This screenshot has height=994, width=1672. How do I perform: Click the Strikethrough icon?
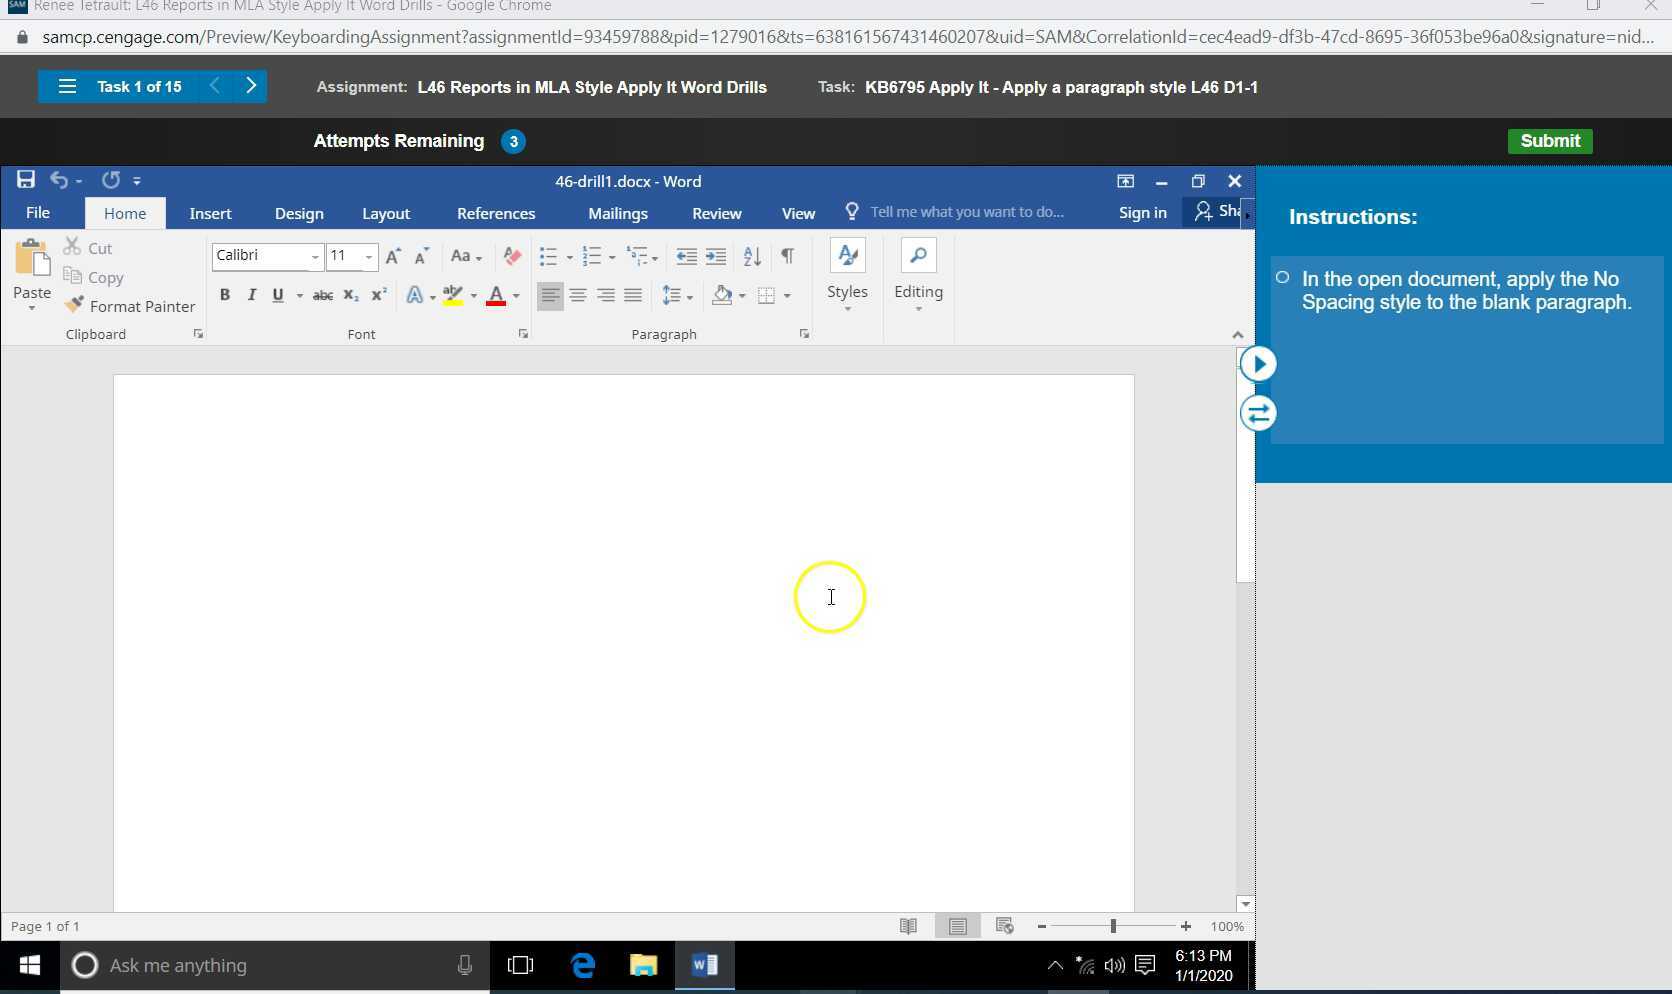pos(322,295)
